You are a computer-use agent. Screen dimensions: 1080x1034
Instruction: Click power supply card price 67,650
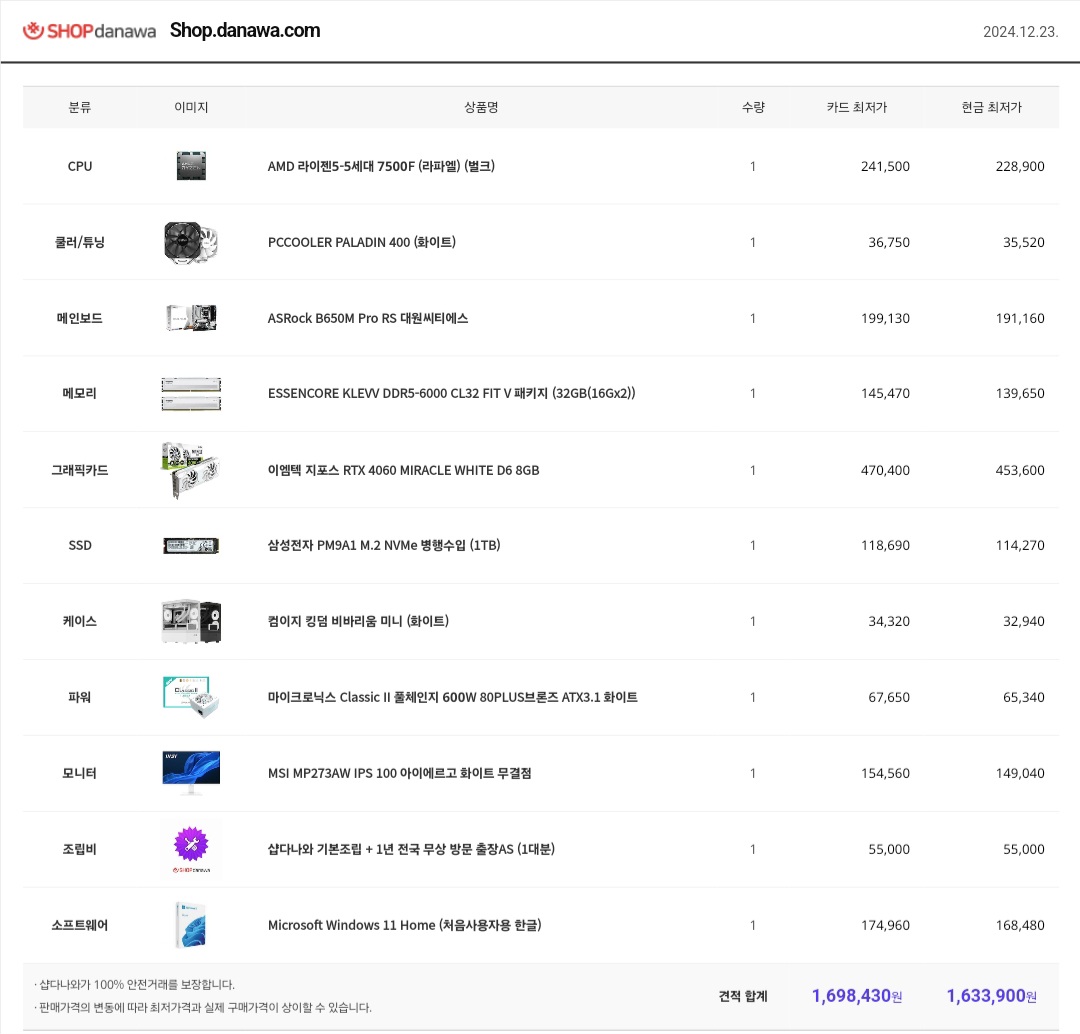[x=889, y=697]
